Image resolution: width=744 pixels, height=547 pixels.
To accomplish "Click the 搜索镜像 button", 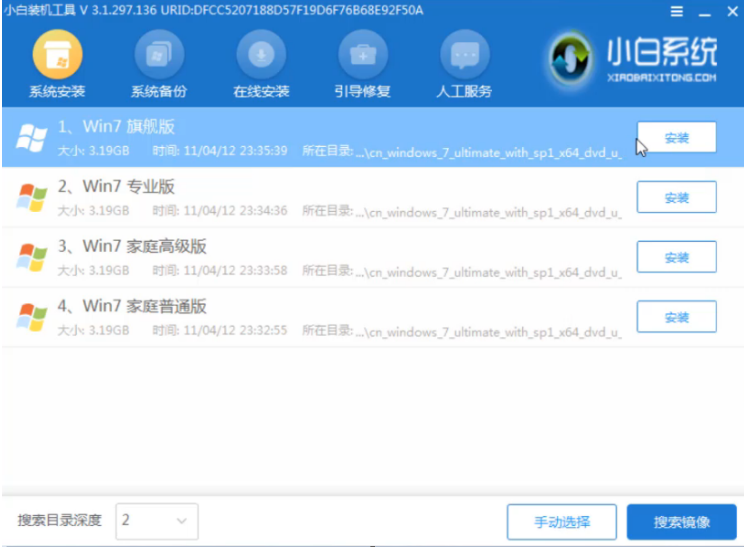I will coord(682,522).
